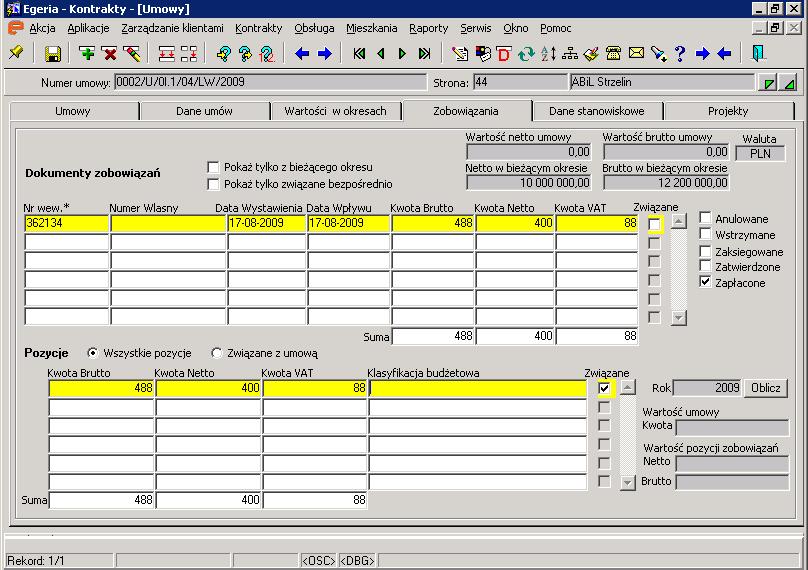The height and width of the screenshot is (570, 808).
Task: Click the A-Z sort icon
Action: click(548, 54)
